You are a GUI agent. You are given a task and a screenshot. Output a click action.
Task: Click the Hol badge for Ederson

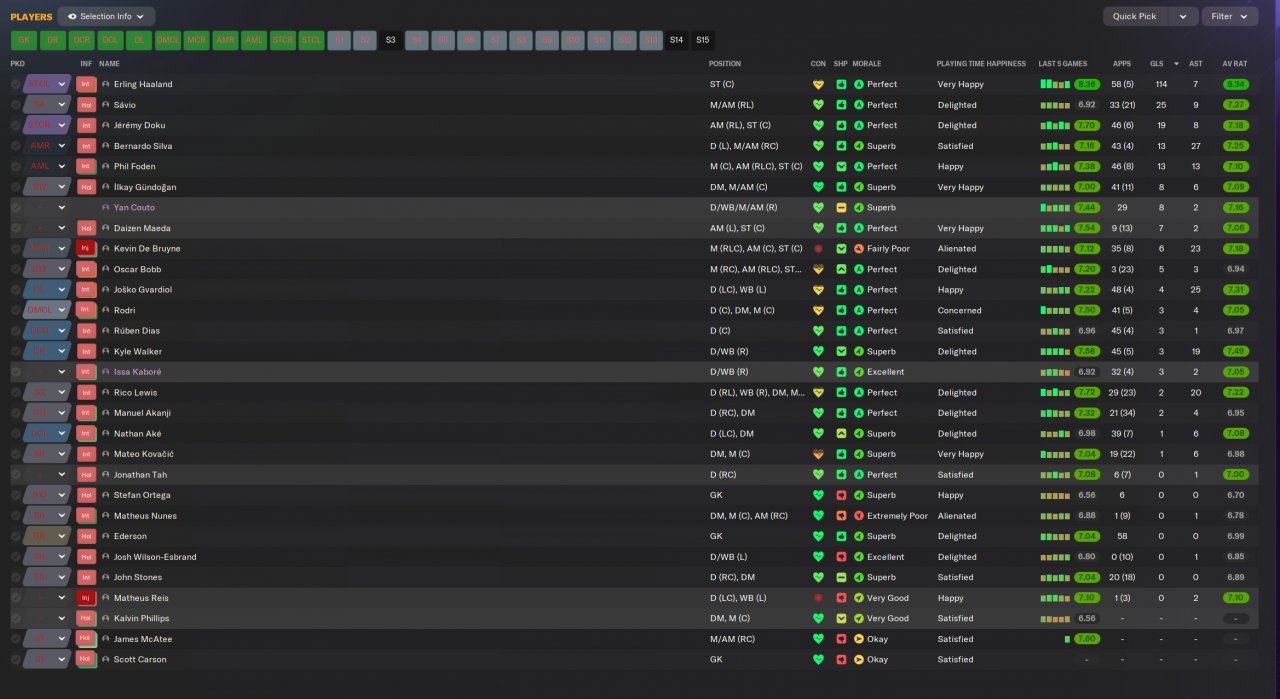click(x=86, y=536)
